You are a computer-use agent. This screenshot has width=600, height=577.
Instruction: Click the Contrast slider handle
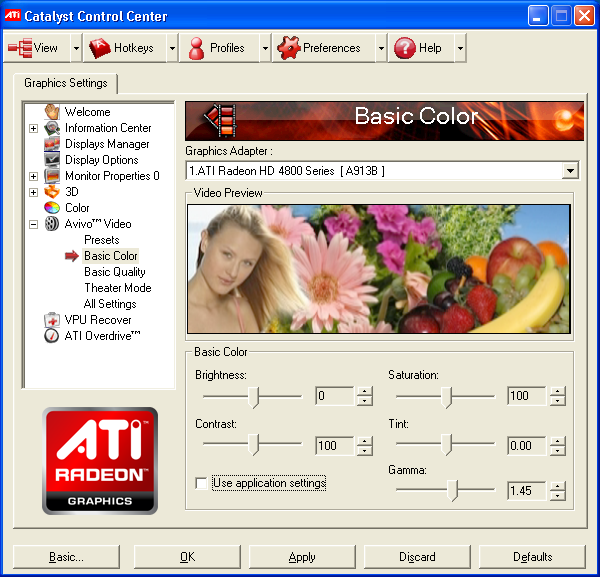pos(253,444)
